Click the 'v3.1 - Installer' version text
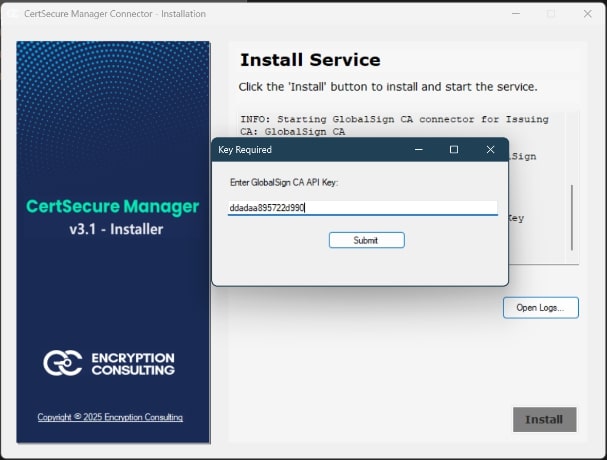Screen dimensions: 607x460 point(116,229)
